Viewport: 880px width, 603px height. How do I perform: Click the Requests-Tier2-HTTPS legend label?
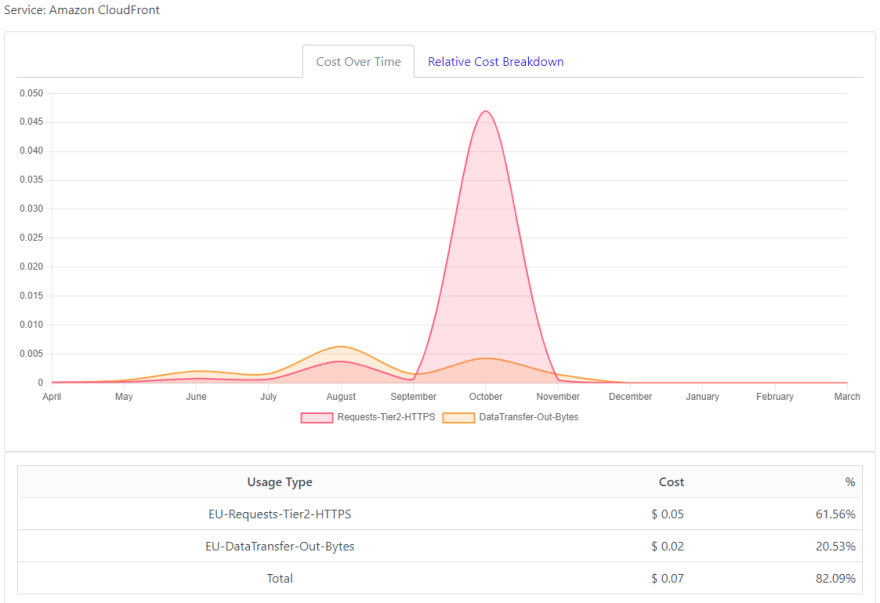386,417
